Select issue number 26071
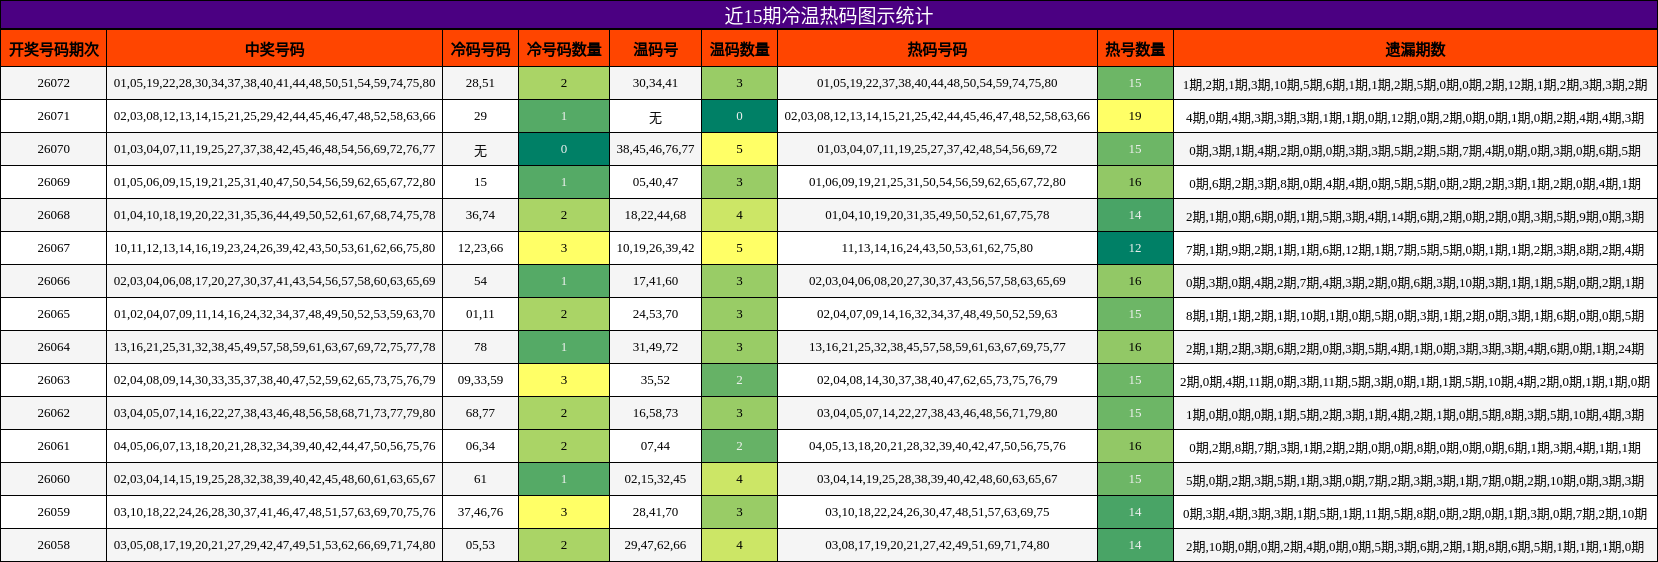 (x=54, y=116)
